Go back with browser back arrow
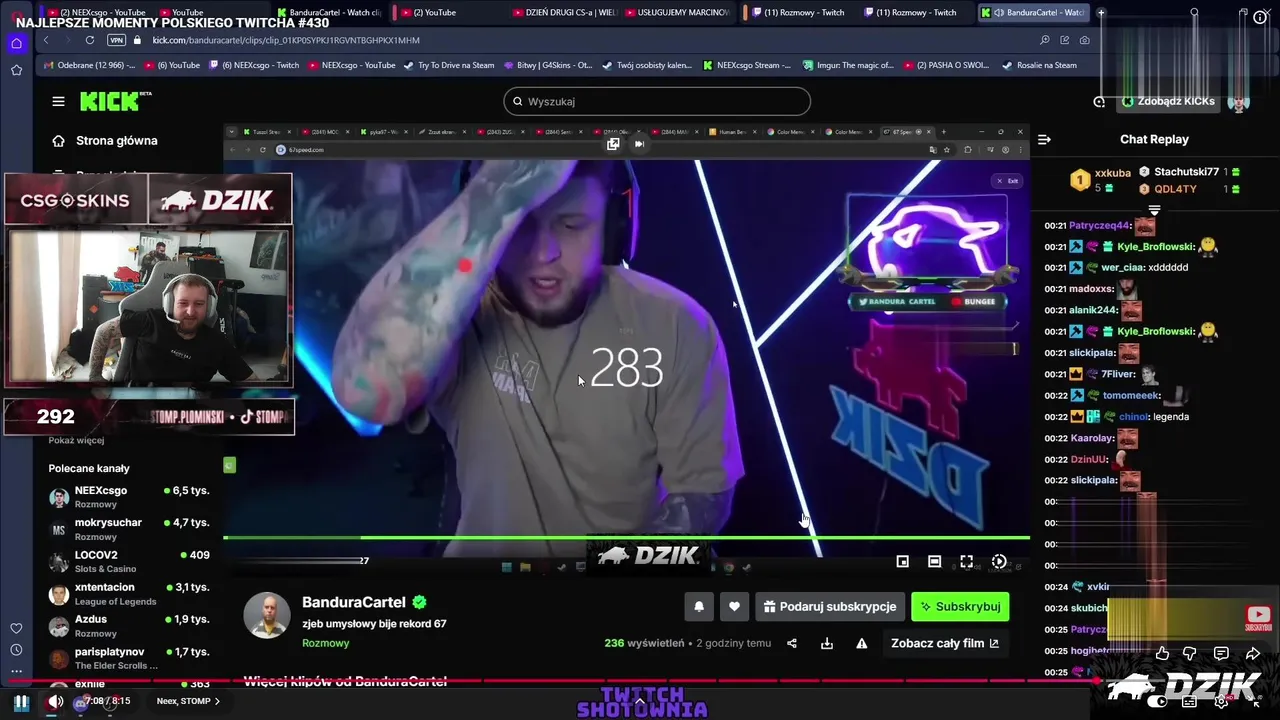Screen dimensions: 1280x720 [46, 40]
